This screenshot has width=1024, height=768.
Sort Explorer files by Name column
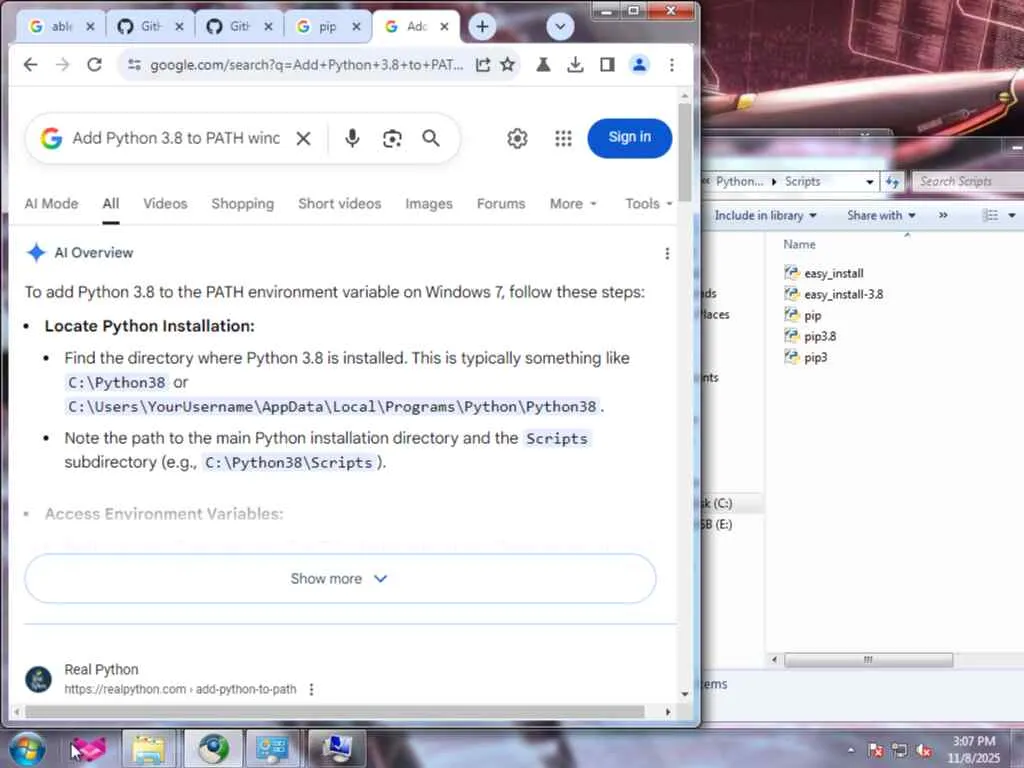799,244
